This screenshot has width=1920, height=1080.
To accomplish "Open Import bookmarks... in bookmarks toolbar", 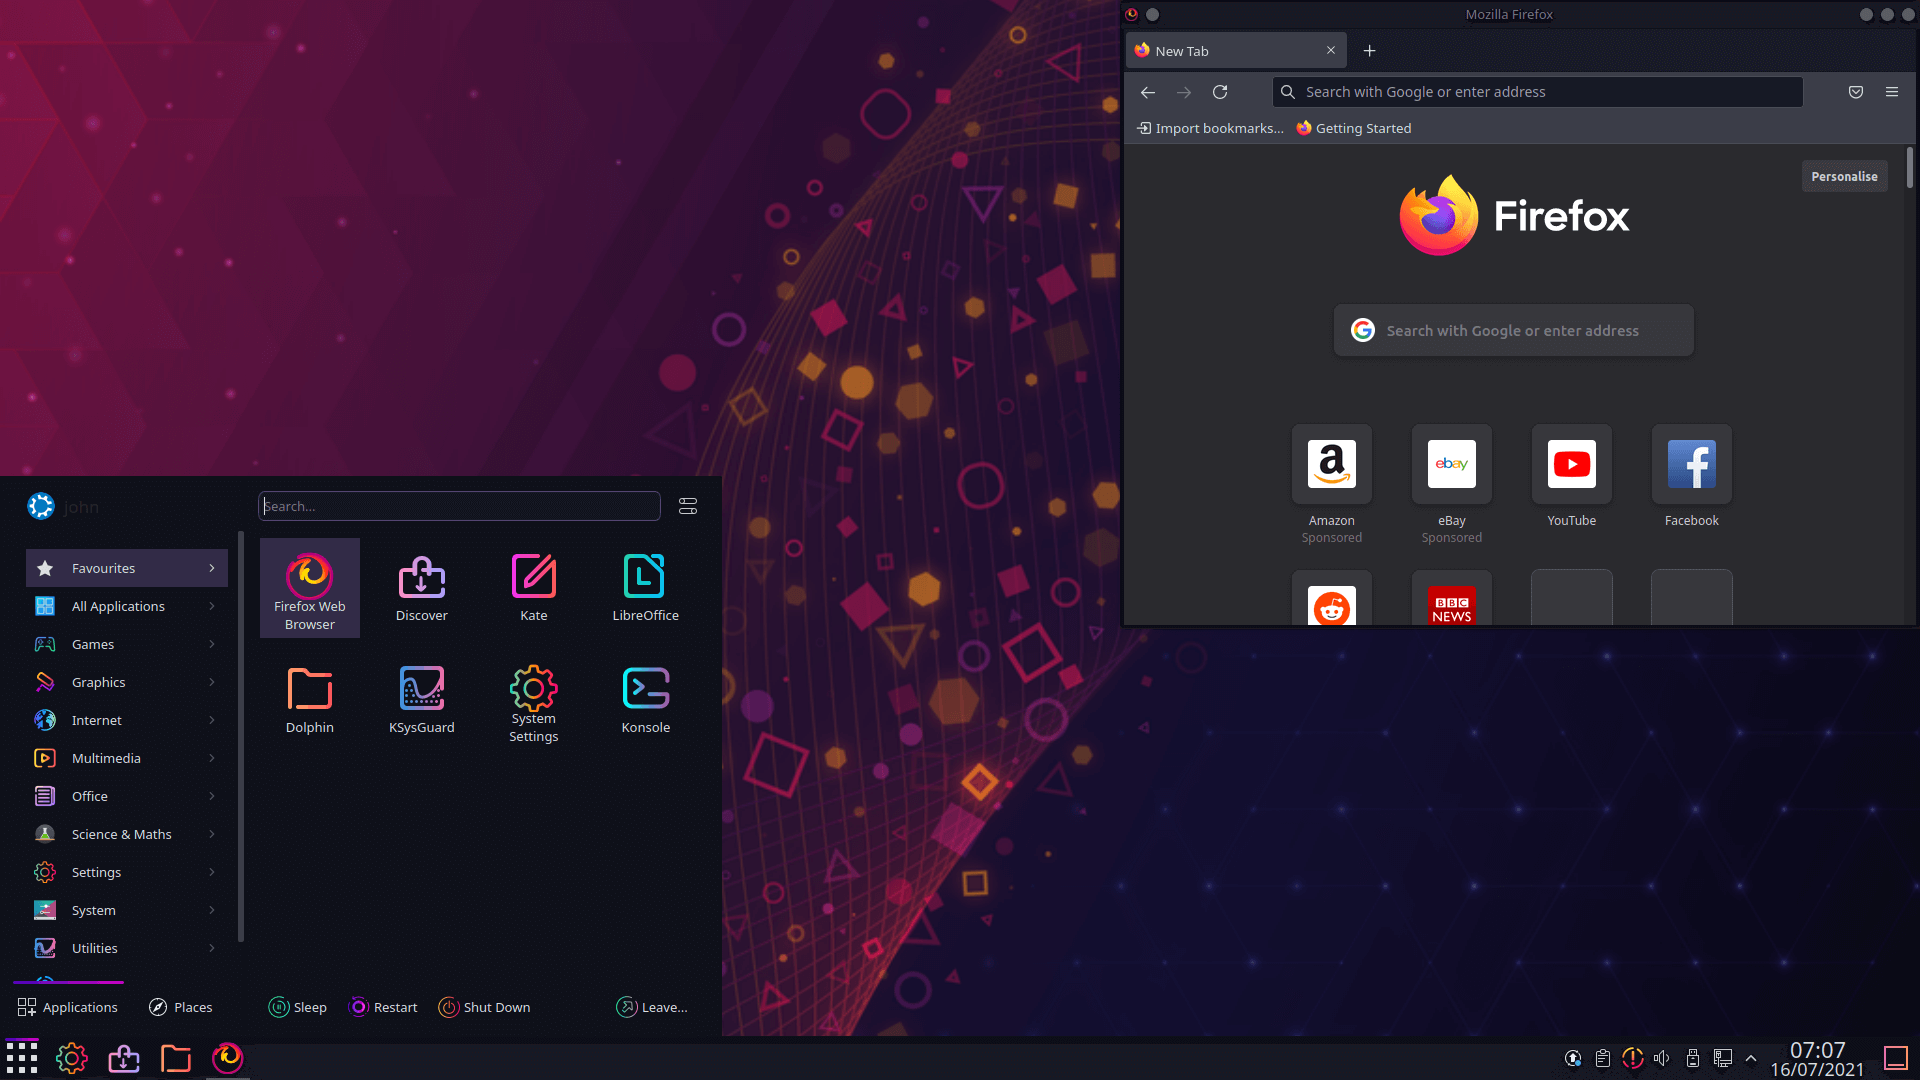I will coord(1210,128).
